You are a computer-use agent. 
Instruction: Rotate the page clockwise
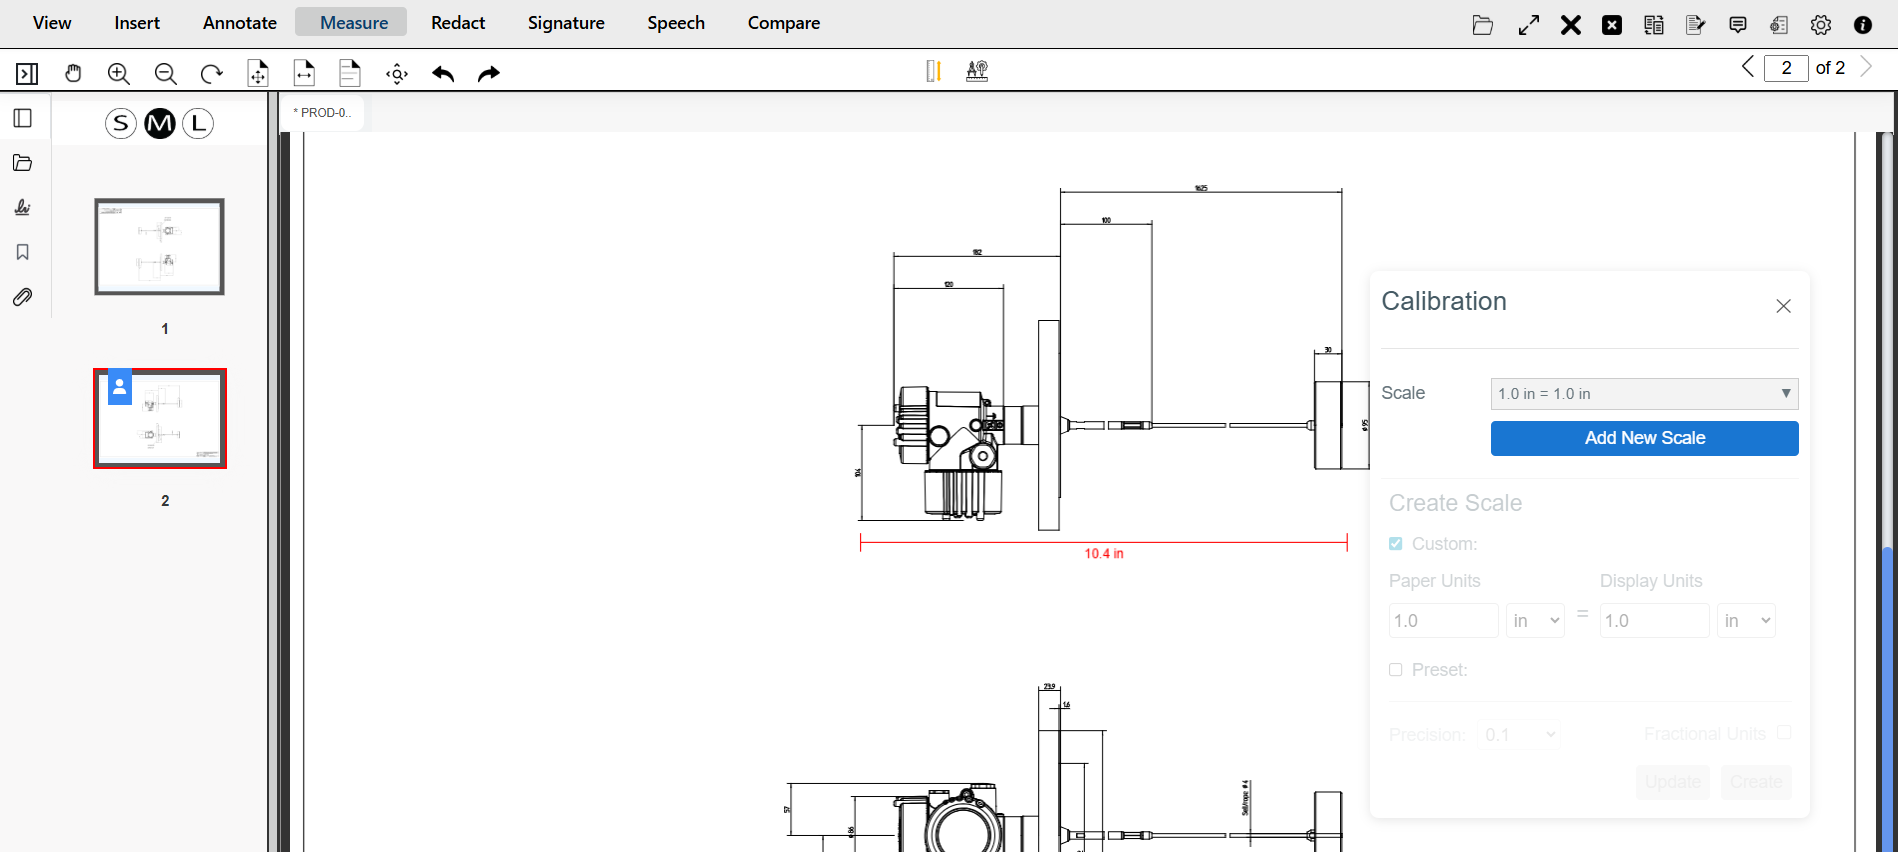coord(211,73)
